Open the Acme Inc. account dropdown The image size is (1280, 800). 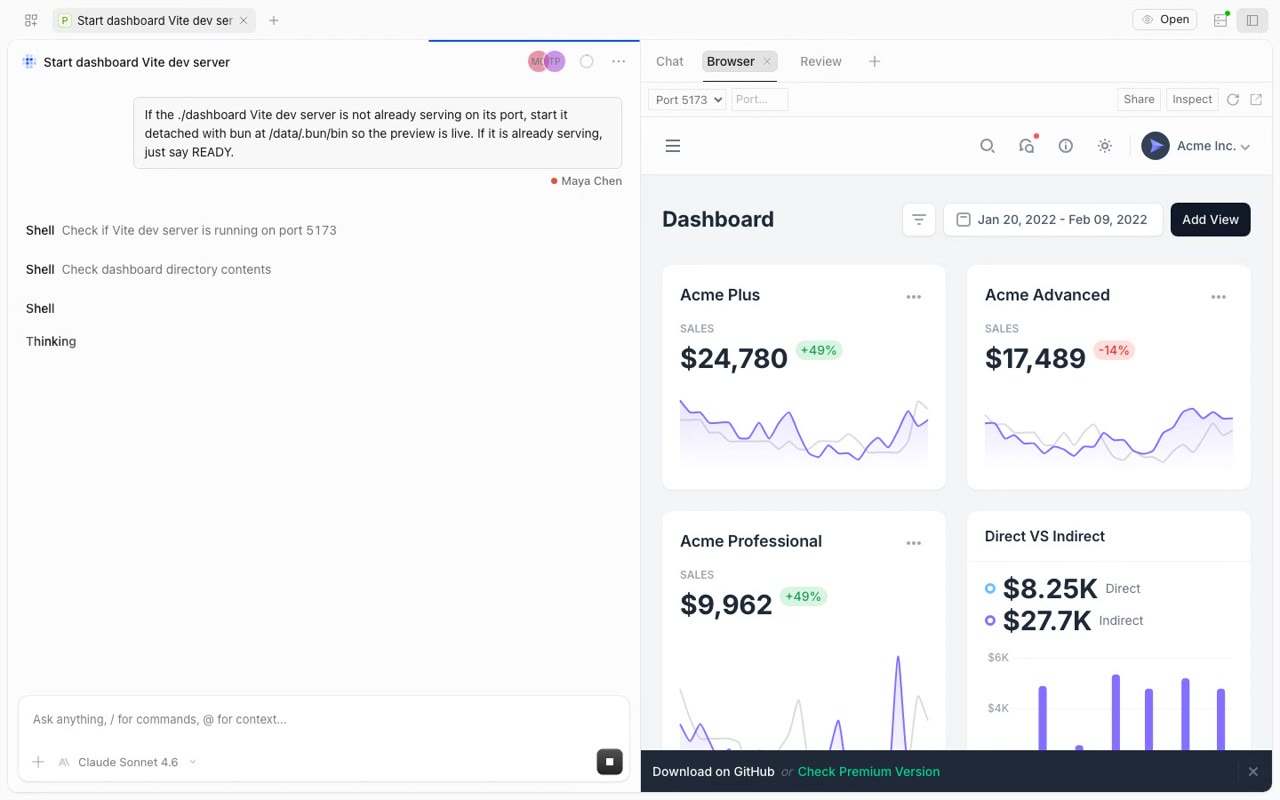1196,146
